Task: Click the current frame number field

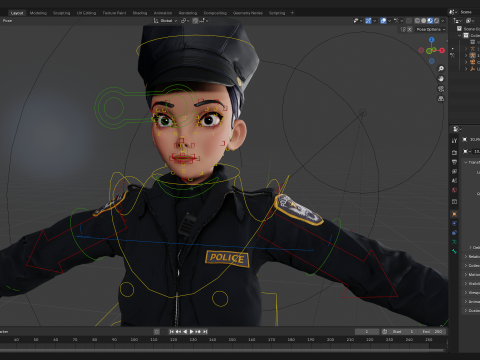Action: [x=367, y=332]
